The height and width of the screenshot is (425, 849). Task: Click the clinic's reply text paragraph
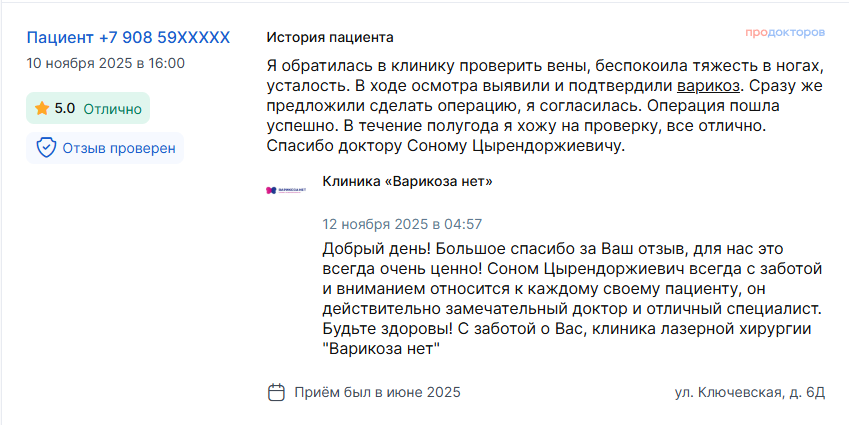point(570,298)
